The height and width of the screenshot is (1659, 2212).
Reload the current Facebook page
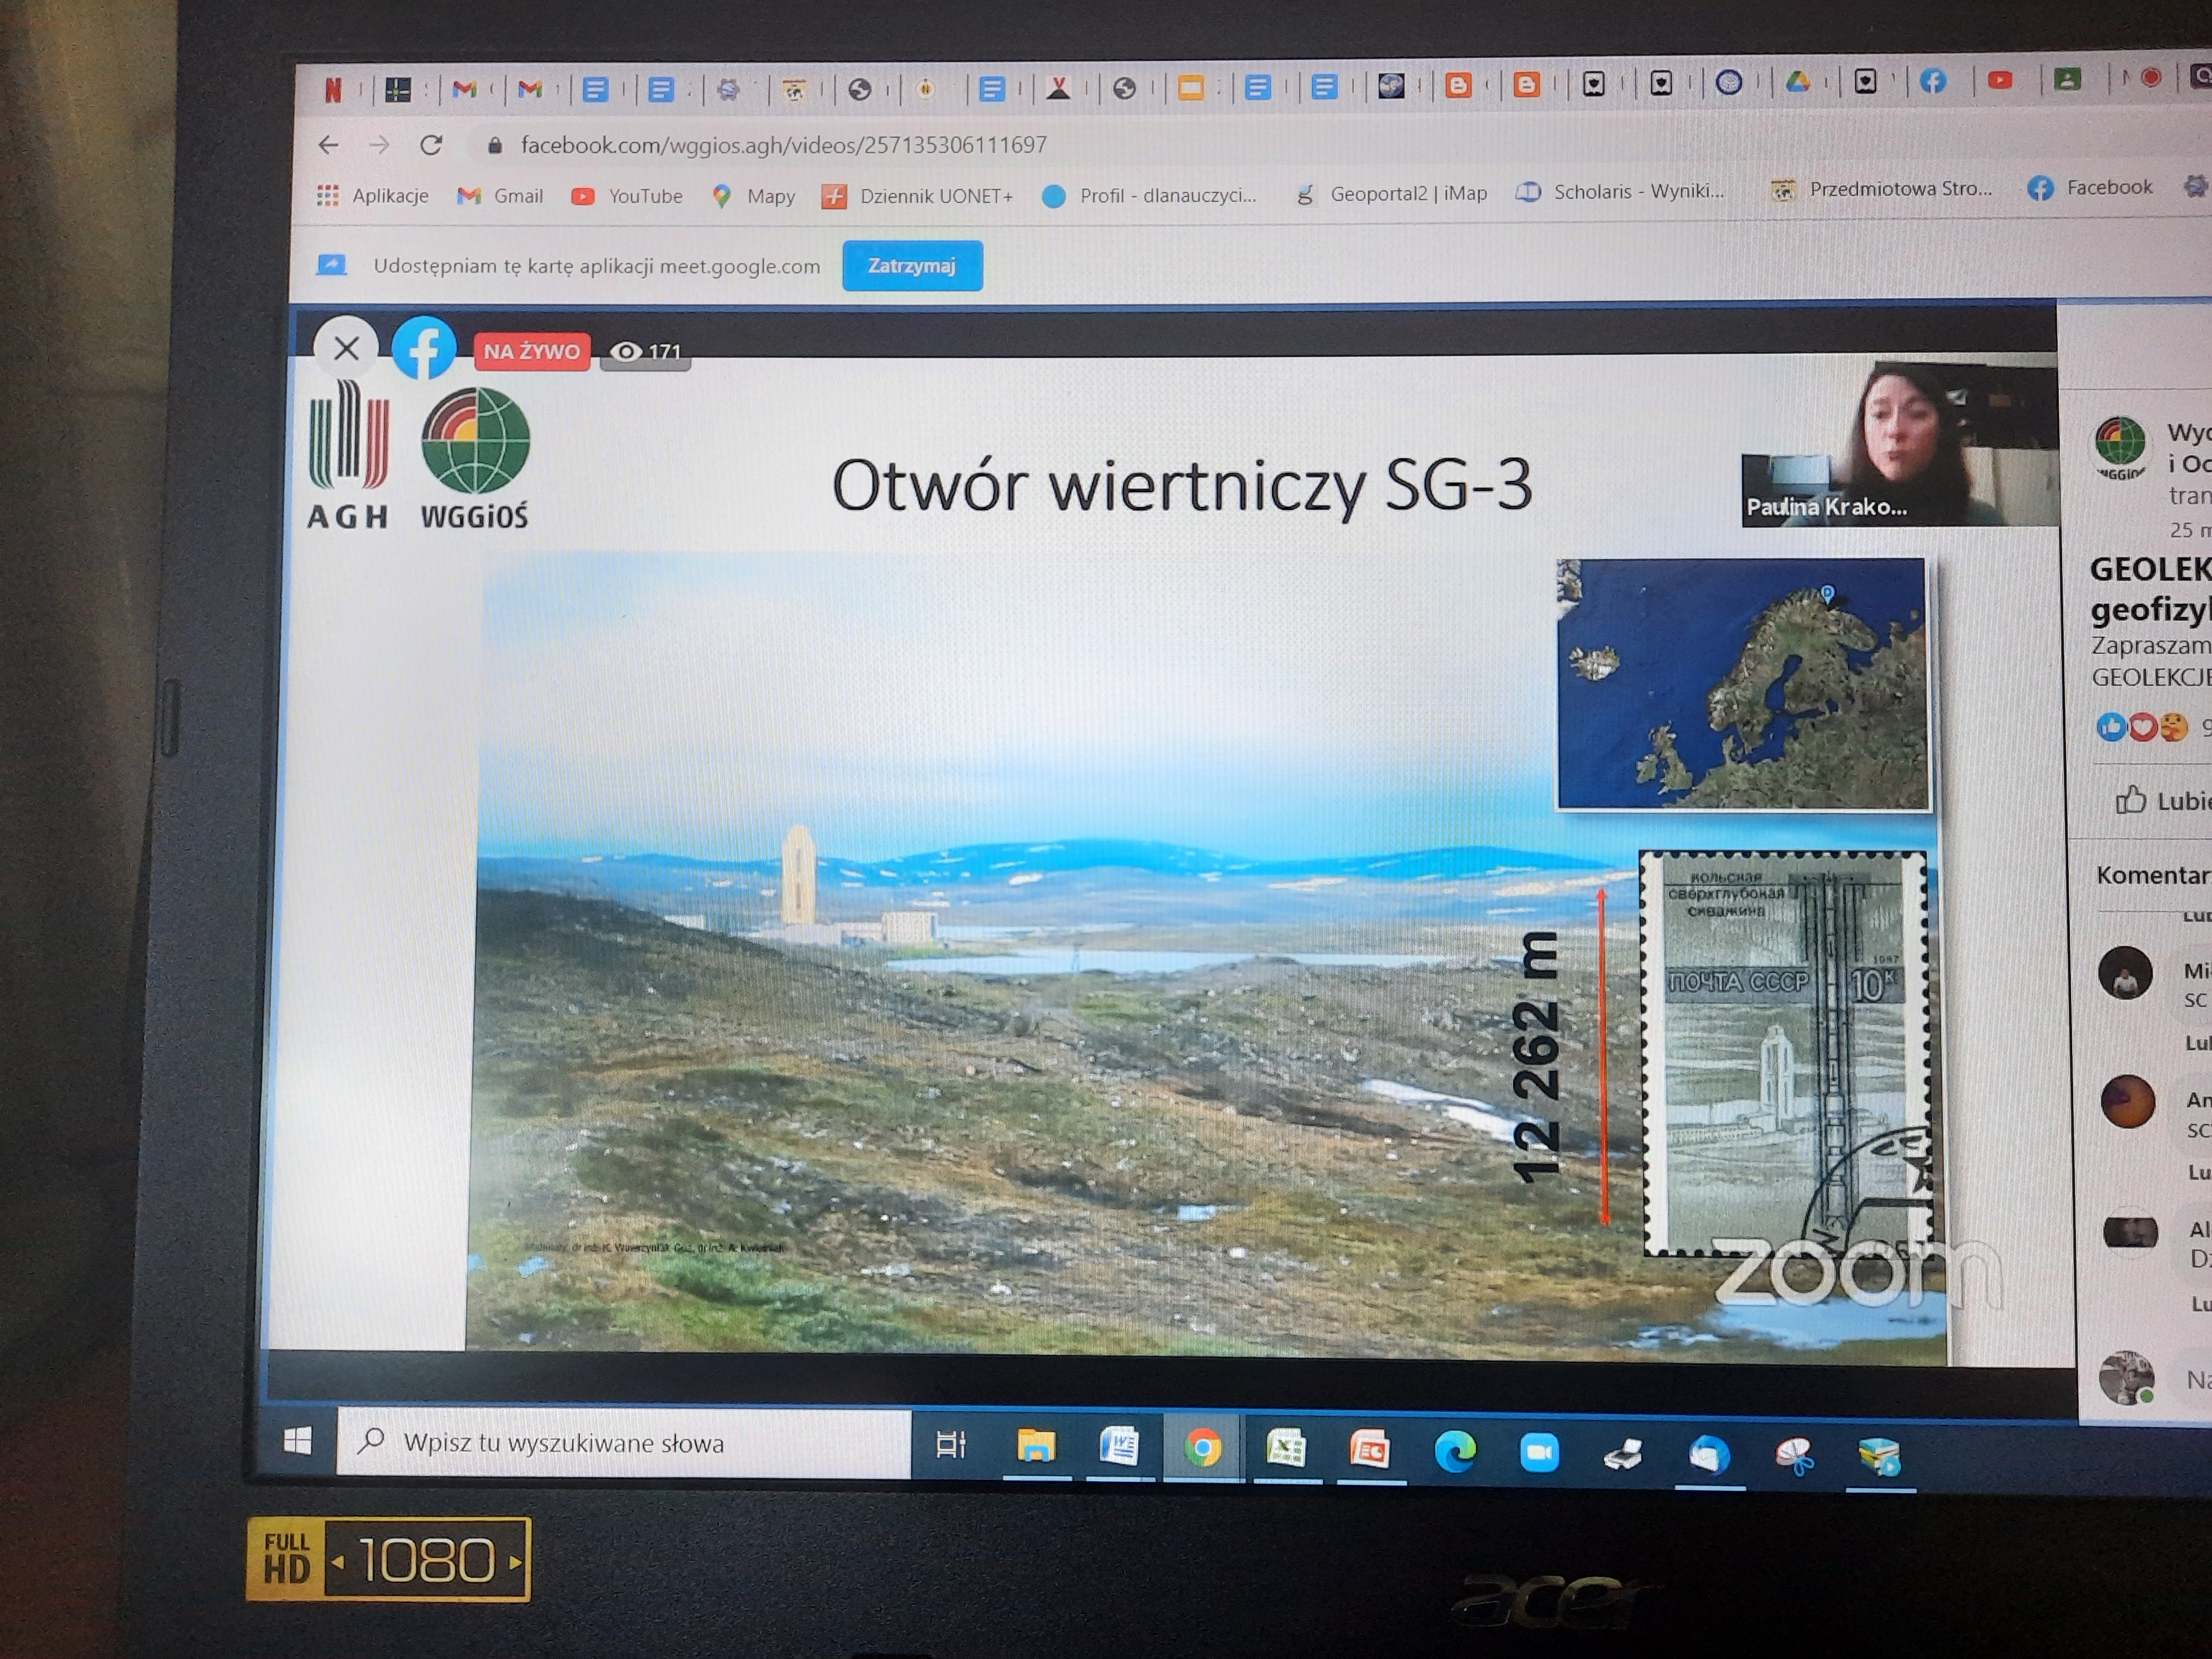[431, 145]
